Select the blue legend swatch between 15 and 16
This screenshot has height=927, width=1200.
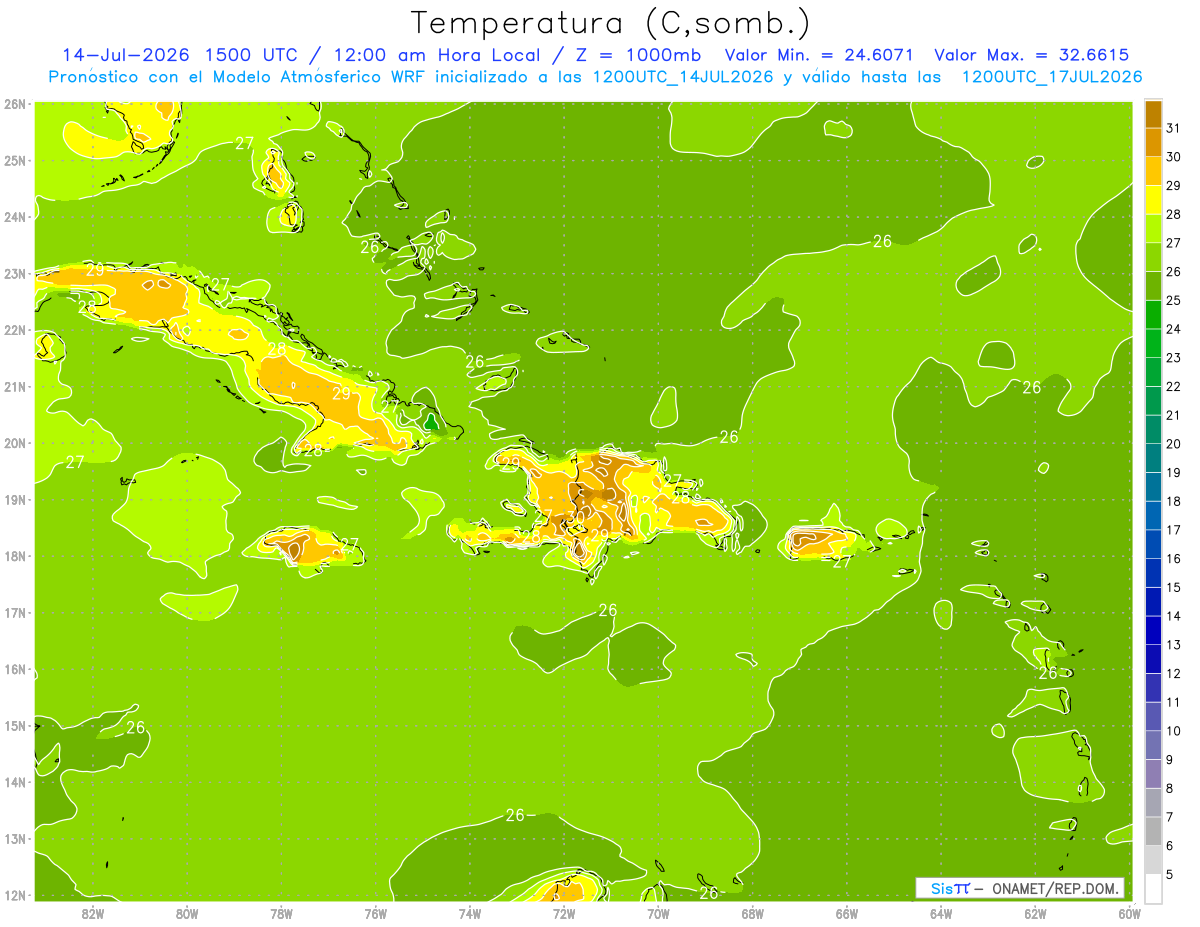tap(1153, 573)
